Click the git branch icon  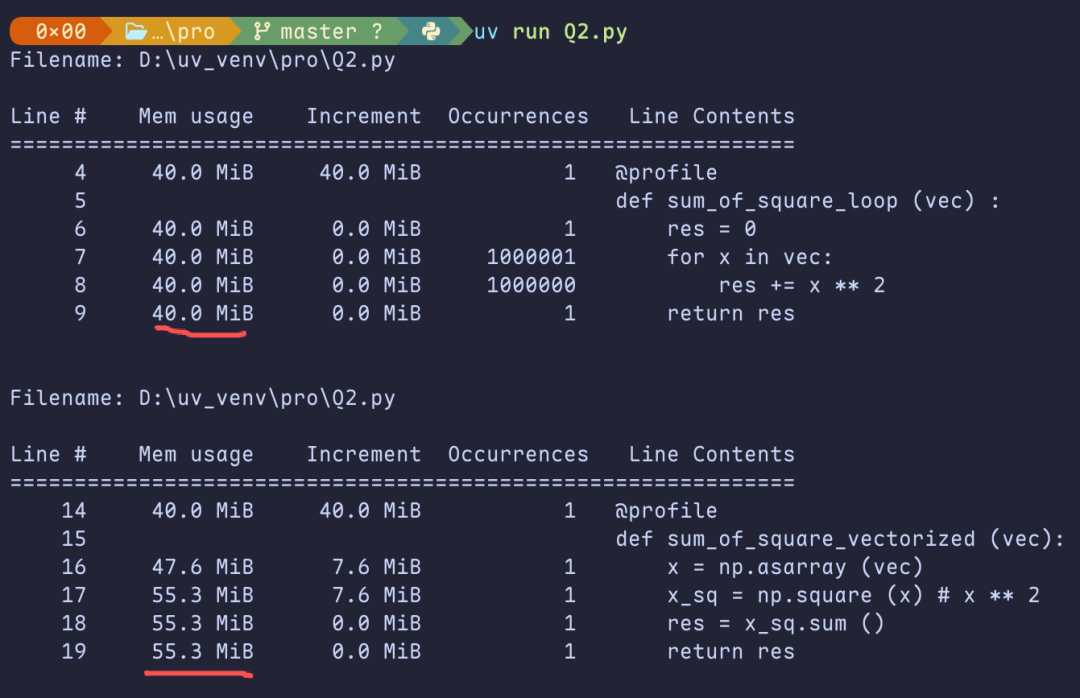pos(262,31)
